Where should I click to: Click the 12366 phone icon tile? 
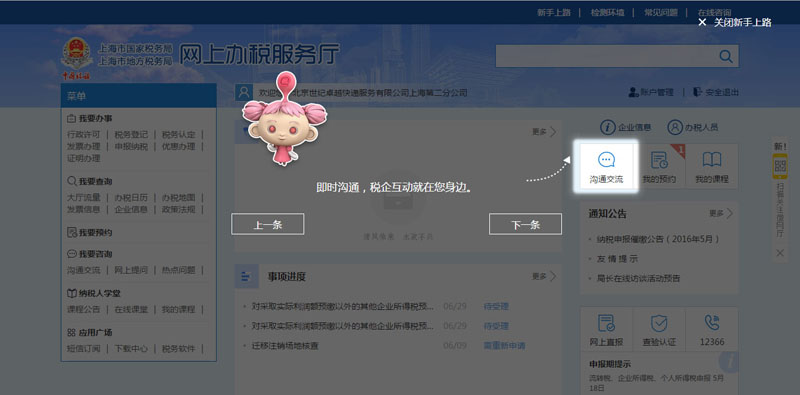pos(712,330)
